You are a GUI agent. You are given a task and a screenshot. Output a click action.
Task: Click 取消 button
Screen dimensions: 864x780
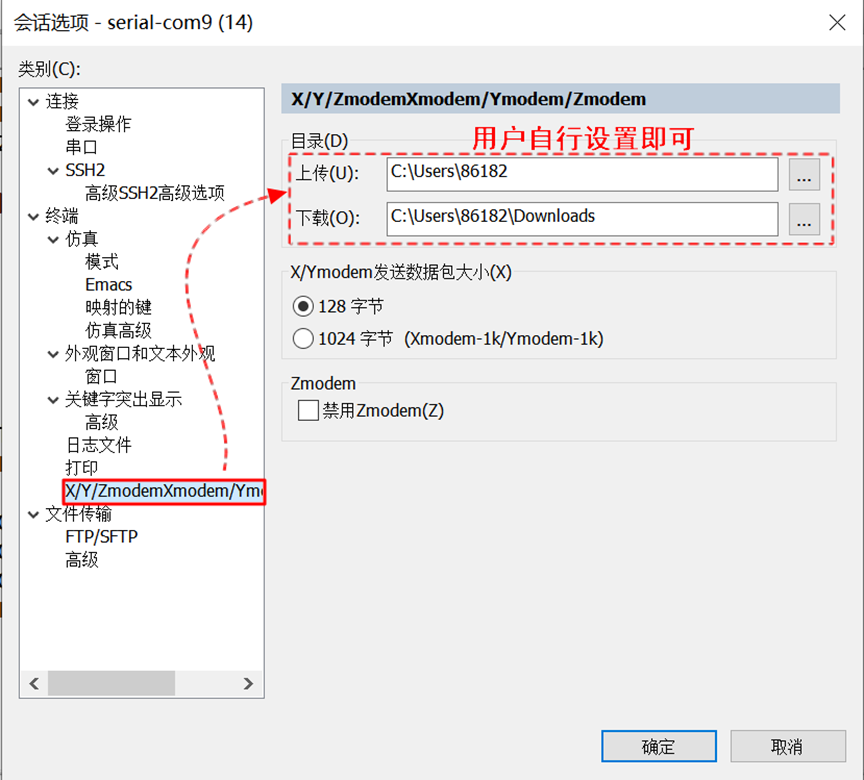pyautogui.click(x=787, y=746)
